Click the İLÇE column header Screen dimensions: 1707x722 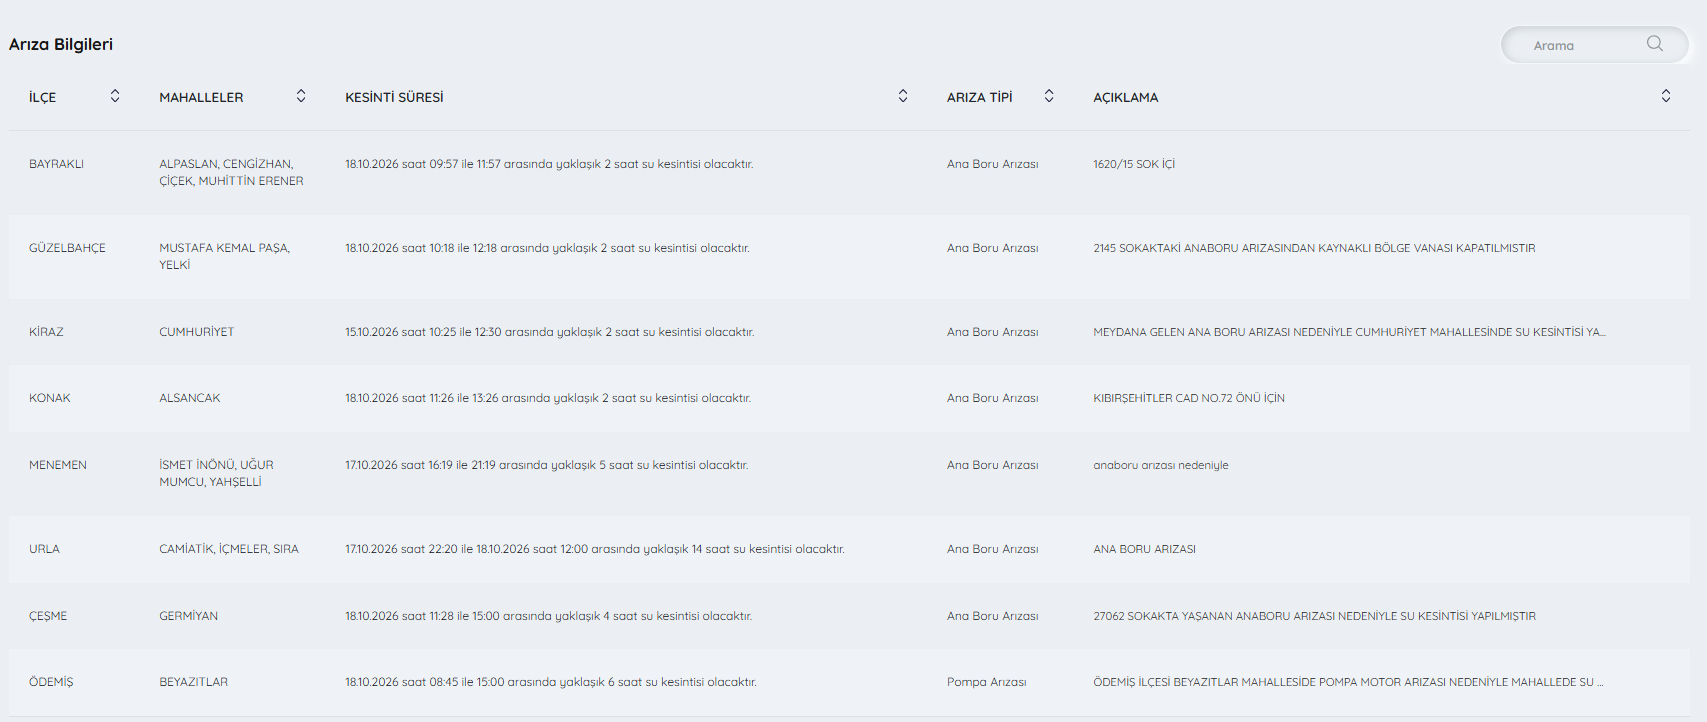43,97
